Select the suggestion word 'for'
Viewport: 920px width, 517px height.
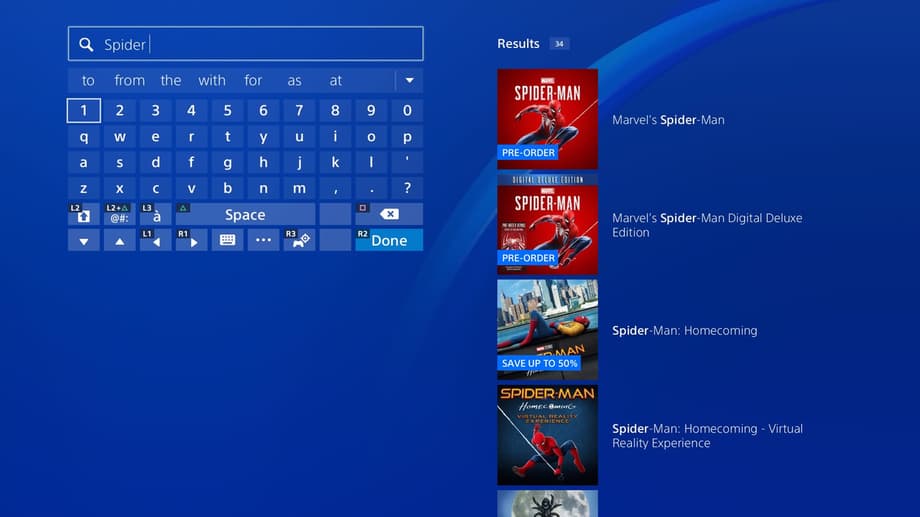(x=253, y=80)
